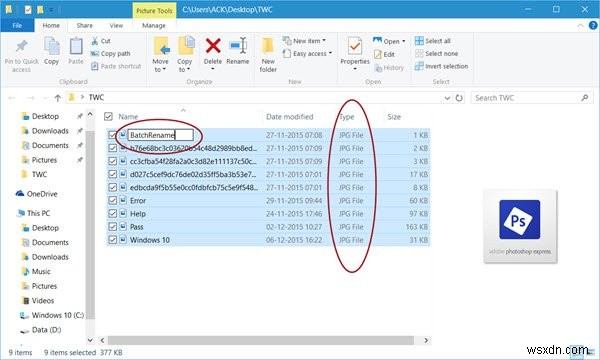600x360 pixels.
Task: Sort by the Type column header
Action: [347, 117]
